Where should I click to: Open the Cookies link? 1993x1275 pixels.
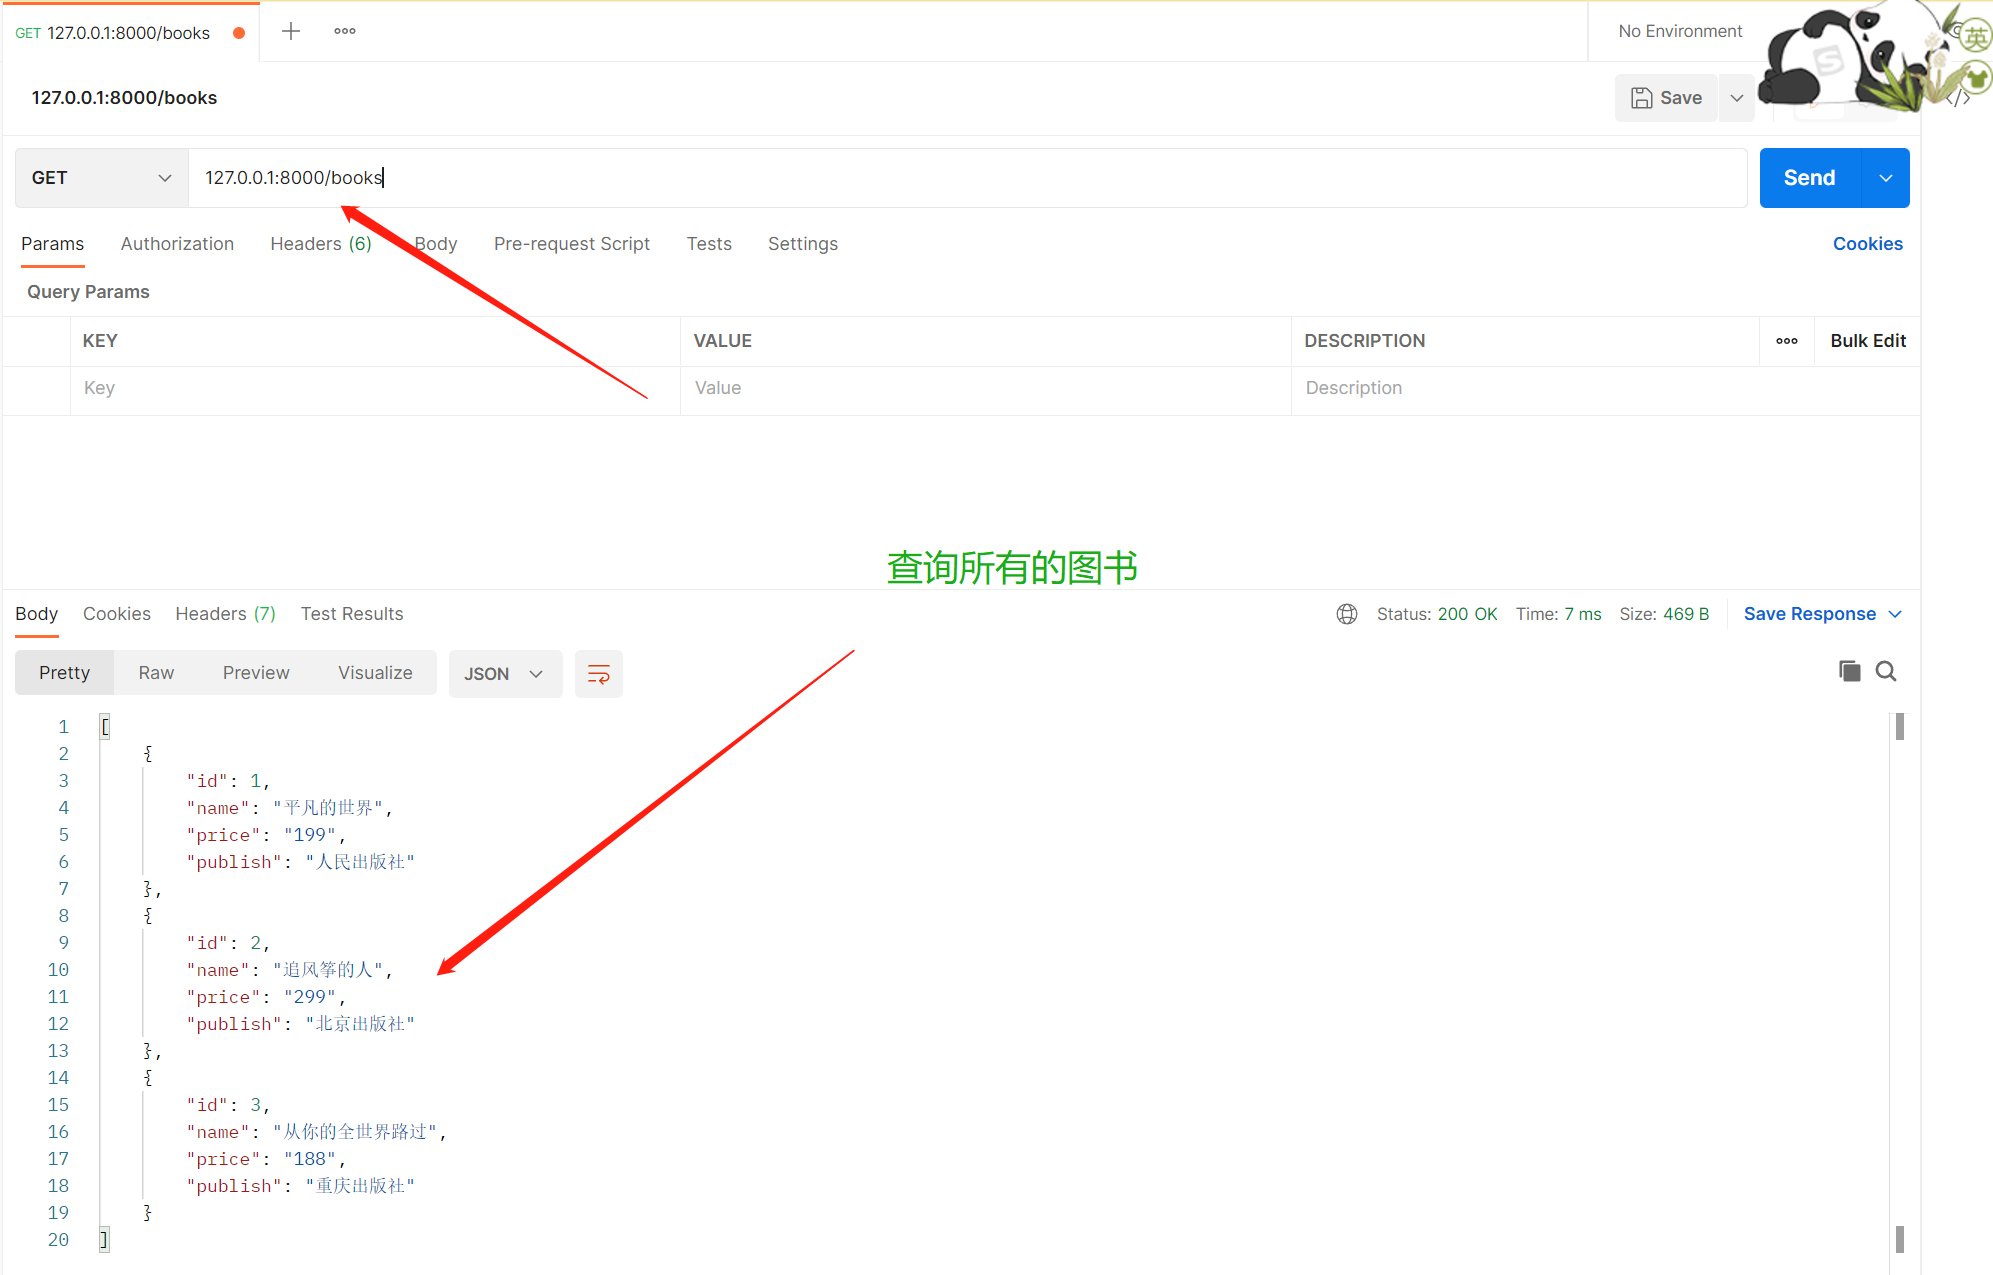pos(1867,244)
